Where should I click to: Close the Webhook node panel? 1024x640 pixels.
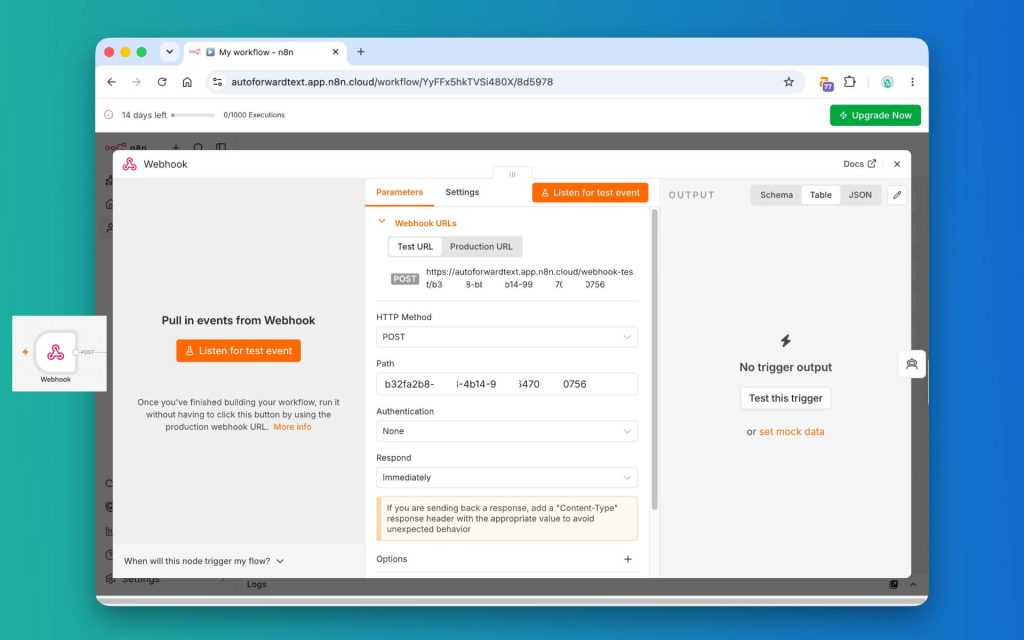897,164
